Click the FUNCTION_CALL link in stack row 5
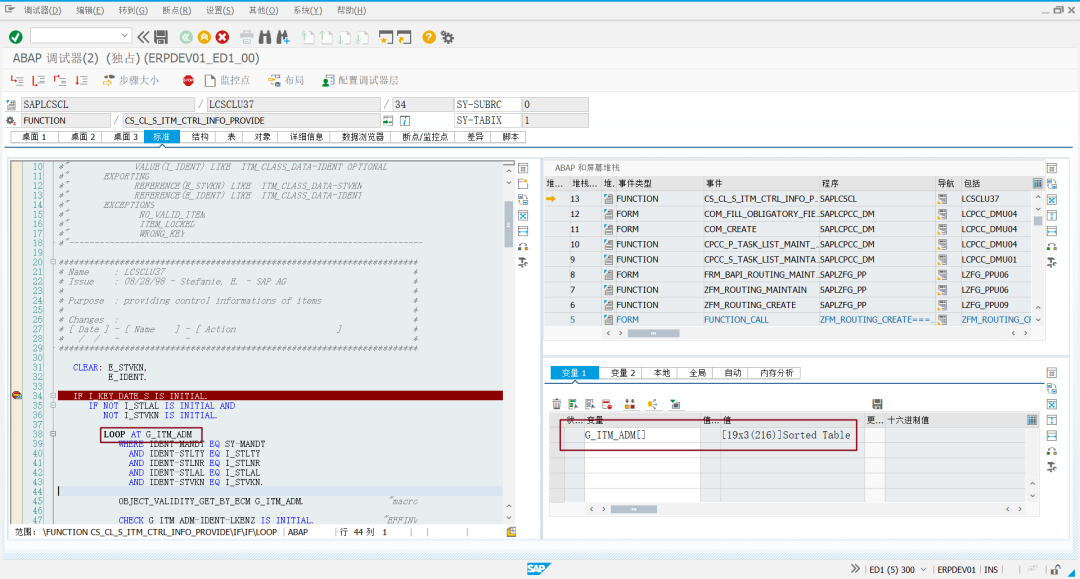The width and height of the screenshot is (1080, 579). point(736,319)
